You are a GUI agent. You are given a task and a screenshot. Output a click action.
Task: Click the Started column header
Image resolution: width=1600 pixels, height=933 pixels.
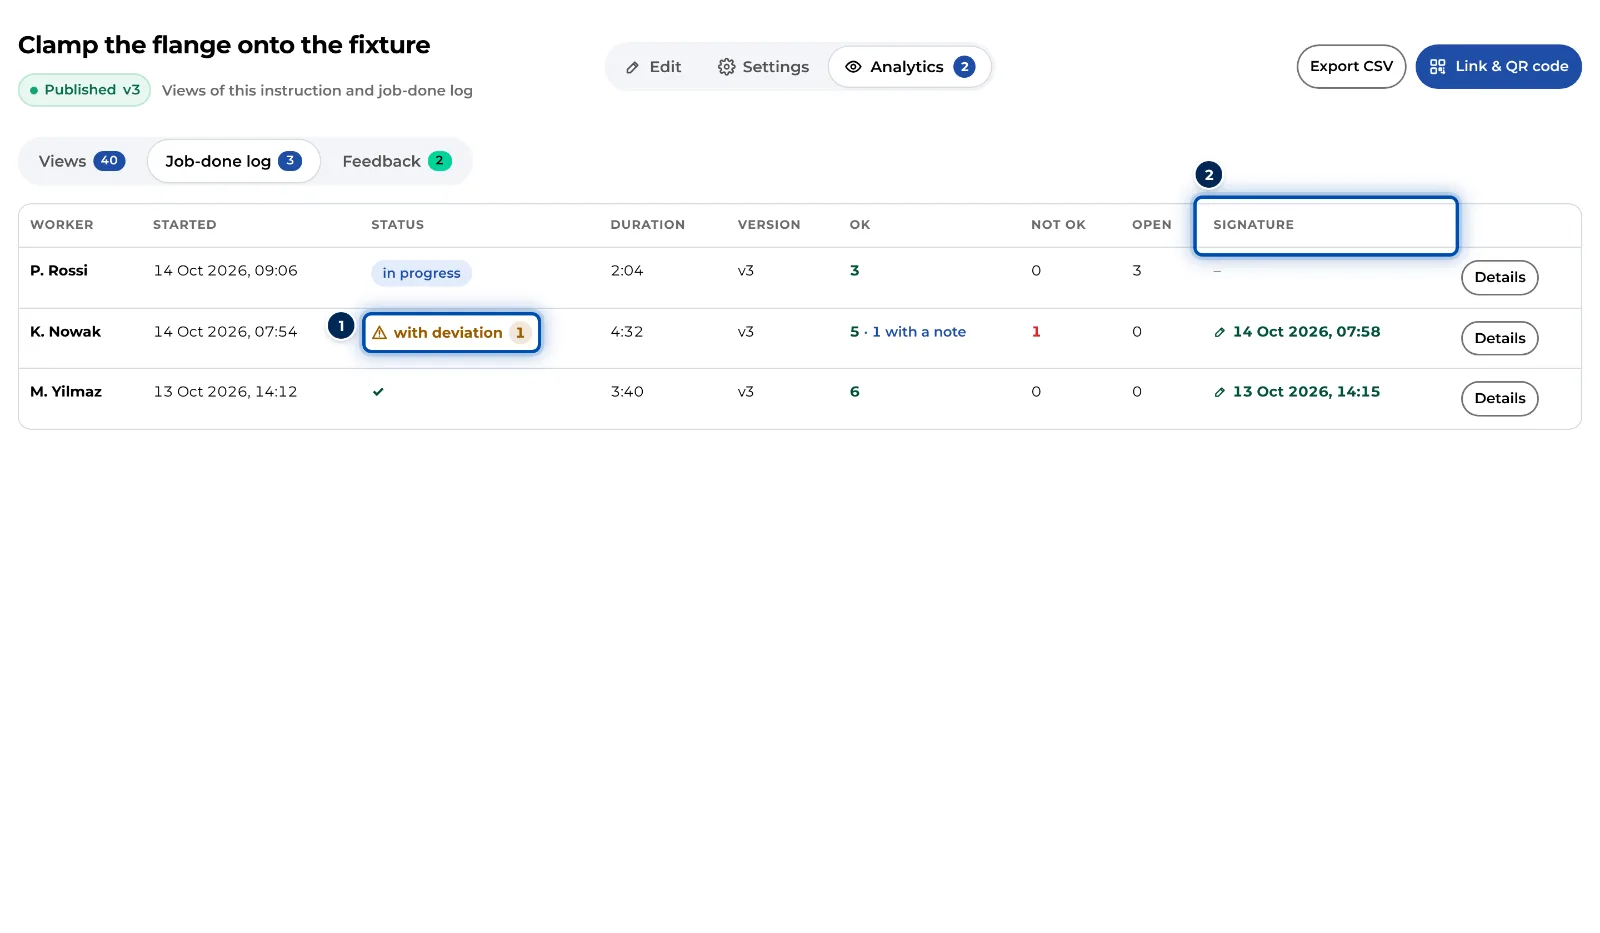(185, 225)
